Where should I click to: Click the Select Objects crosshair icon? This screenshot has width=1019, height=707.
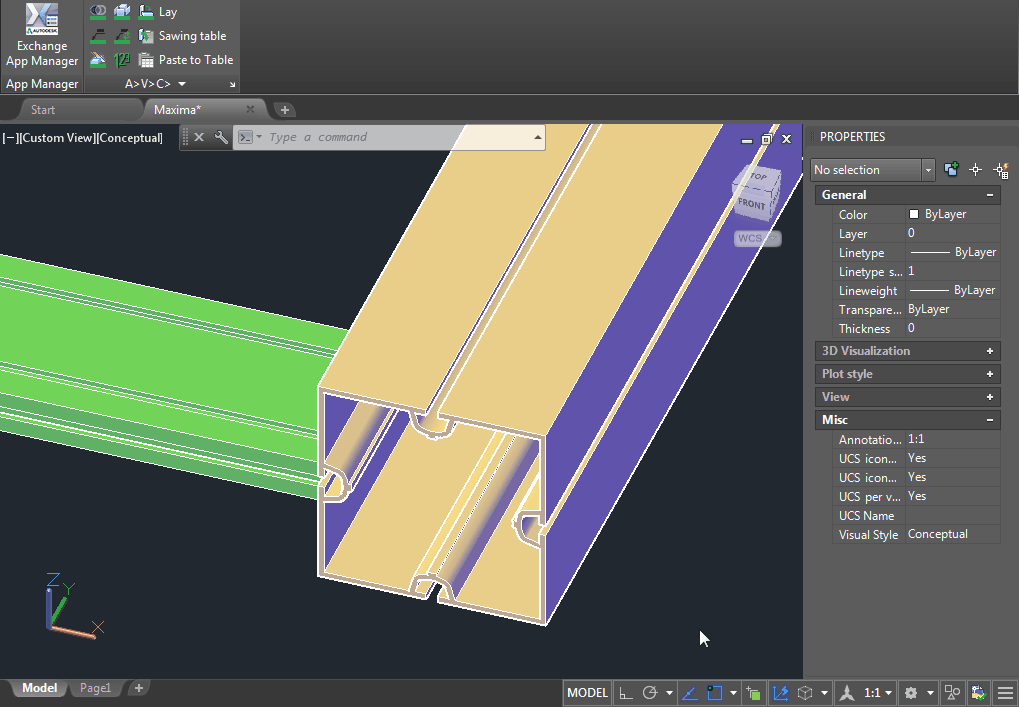tap(976, 170)
